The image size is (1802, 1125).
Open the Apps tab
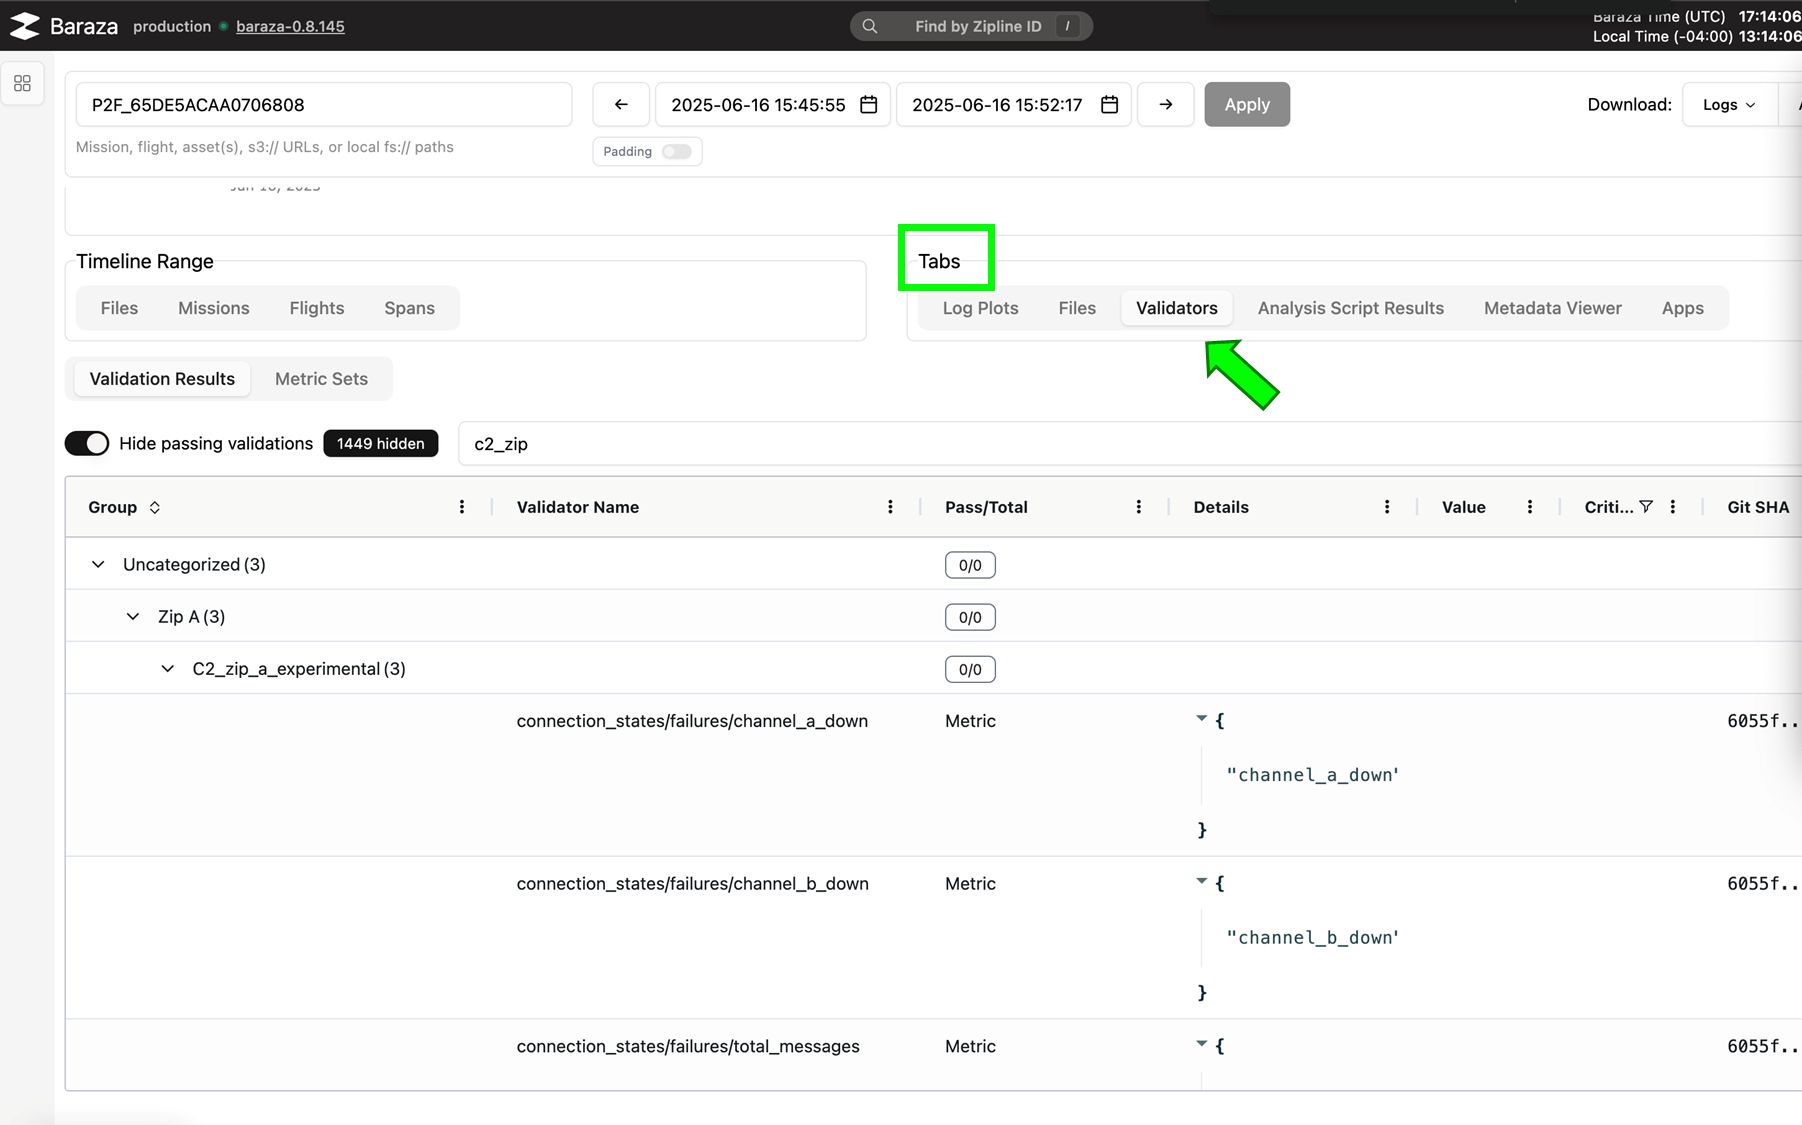pyautogui.click(x=1682, y=308)
